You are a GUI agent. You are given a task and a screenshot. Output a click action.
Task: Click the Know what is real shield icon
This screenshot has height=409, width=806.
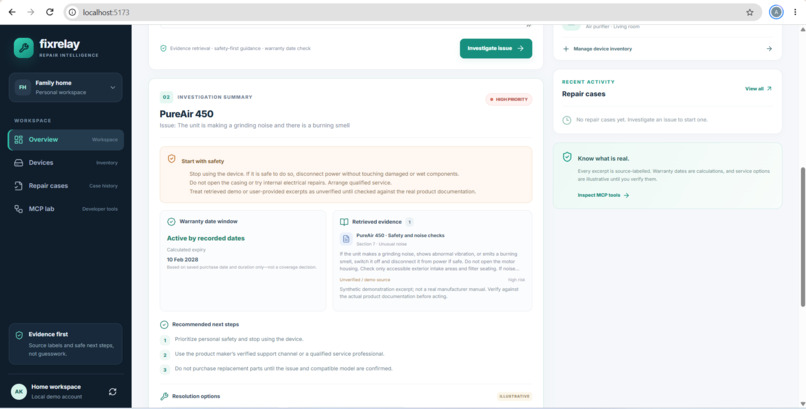pyautogui.click(x=567, y=157)
